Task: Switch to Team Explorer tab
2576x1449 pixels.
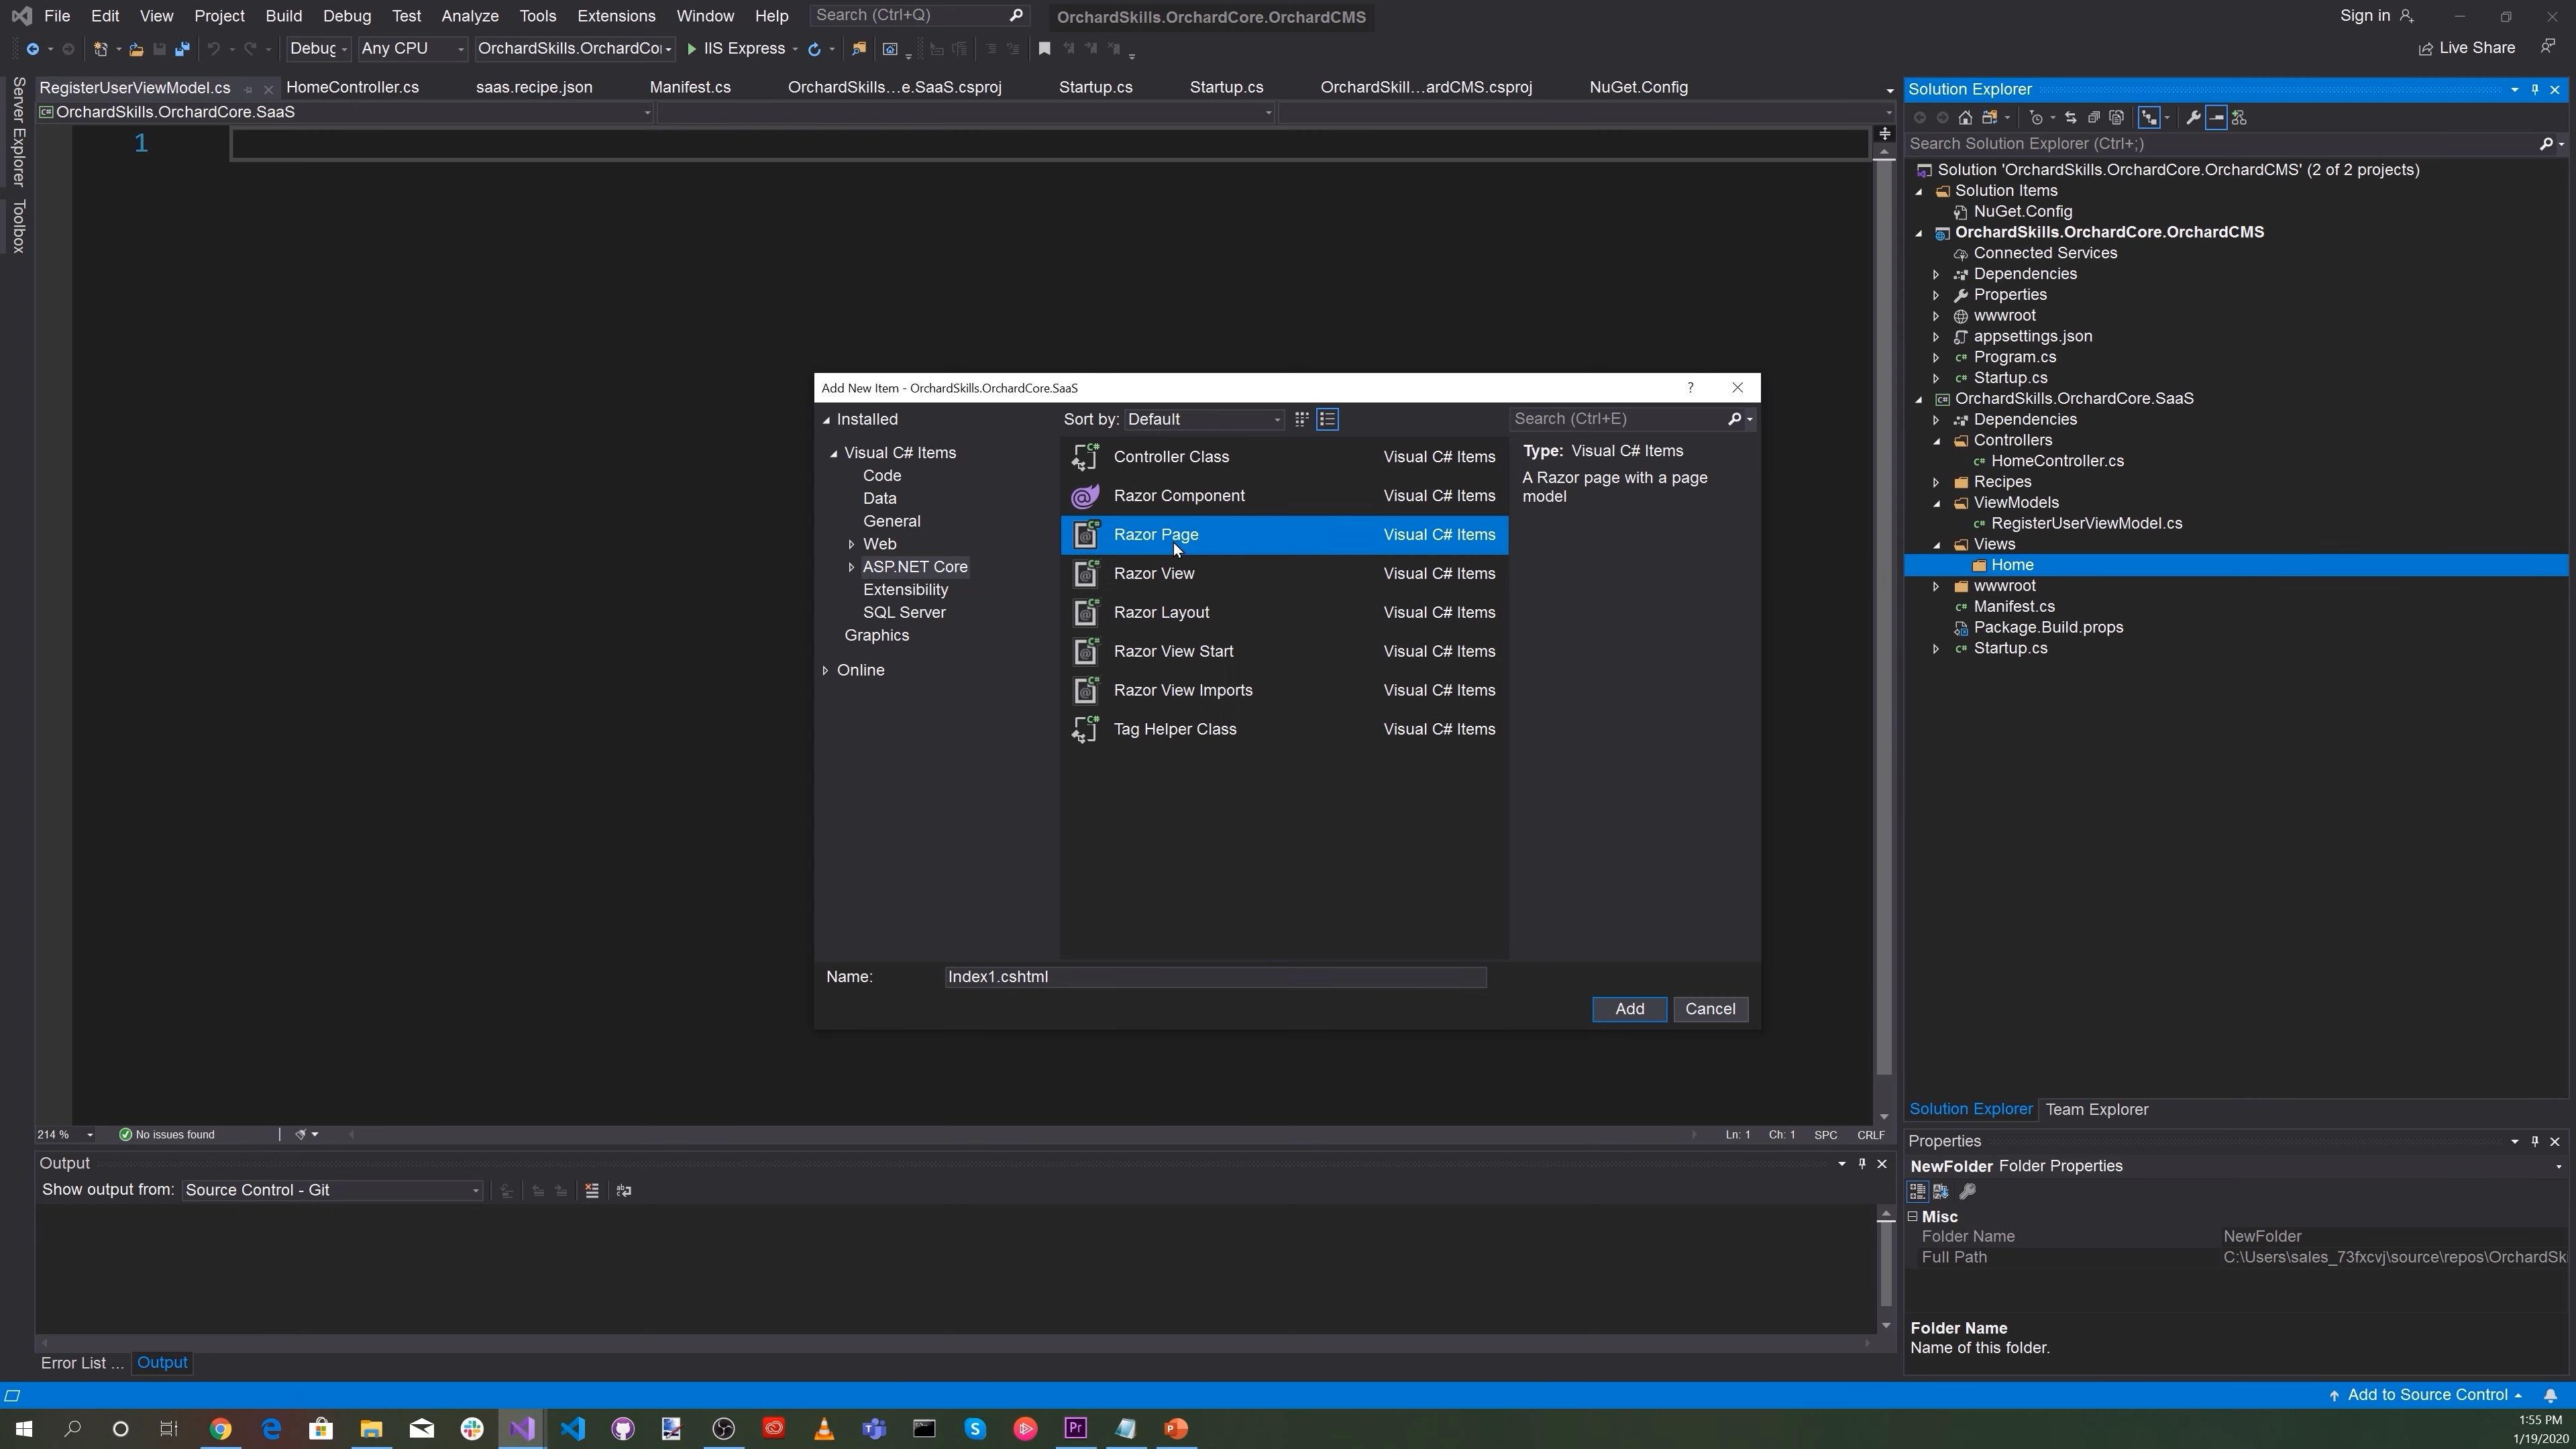Action: tap(2096, 1110)
